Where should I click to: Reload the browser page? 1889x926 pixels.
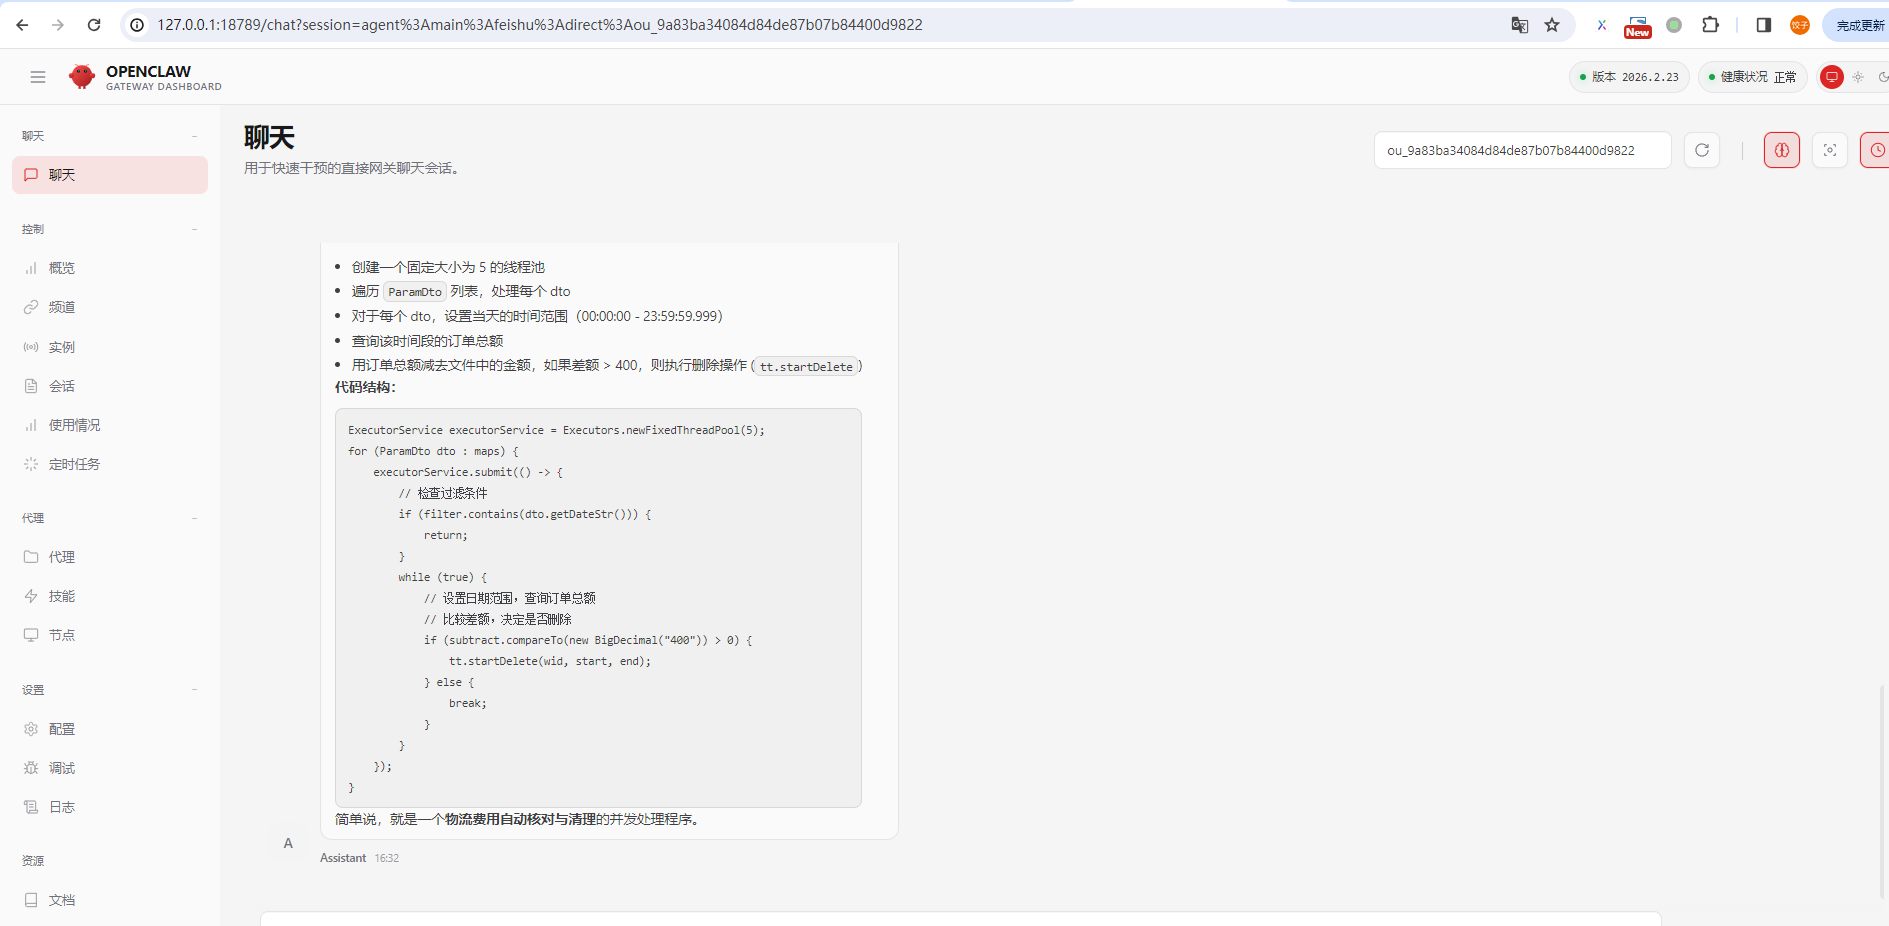click(94, 25)
